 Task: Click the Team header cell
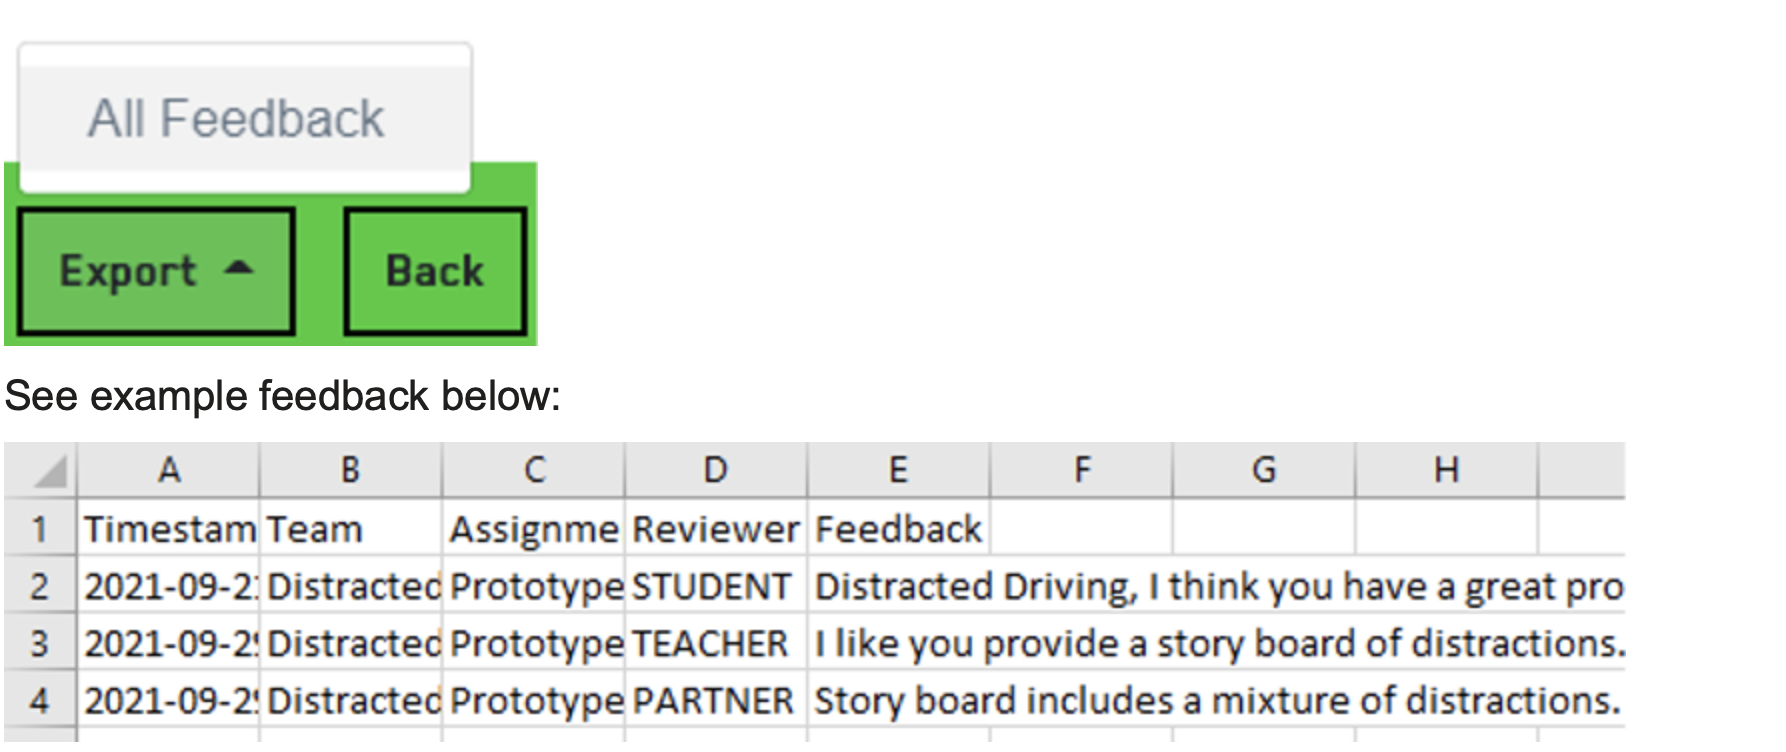coord(350,529)
